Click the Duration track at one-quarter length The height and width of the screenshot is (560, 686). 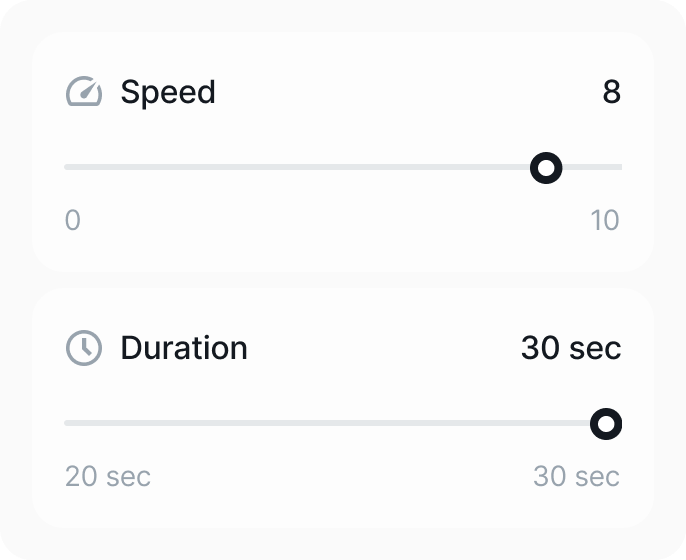coord(204,423)
